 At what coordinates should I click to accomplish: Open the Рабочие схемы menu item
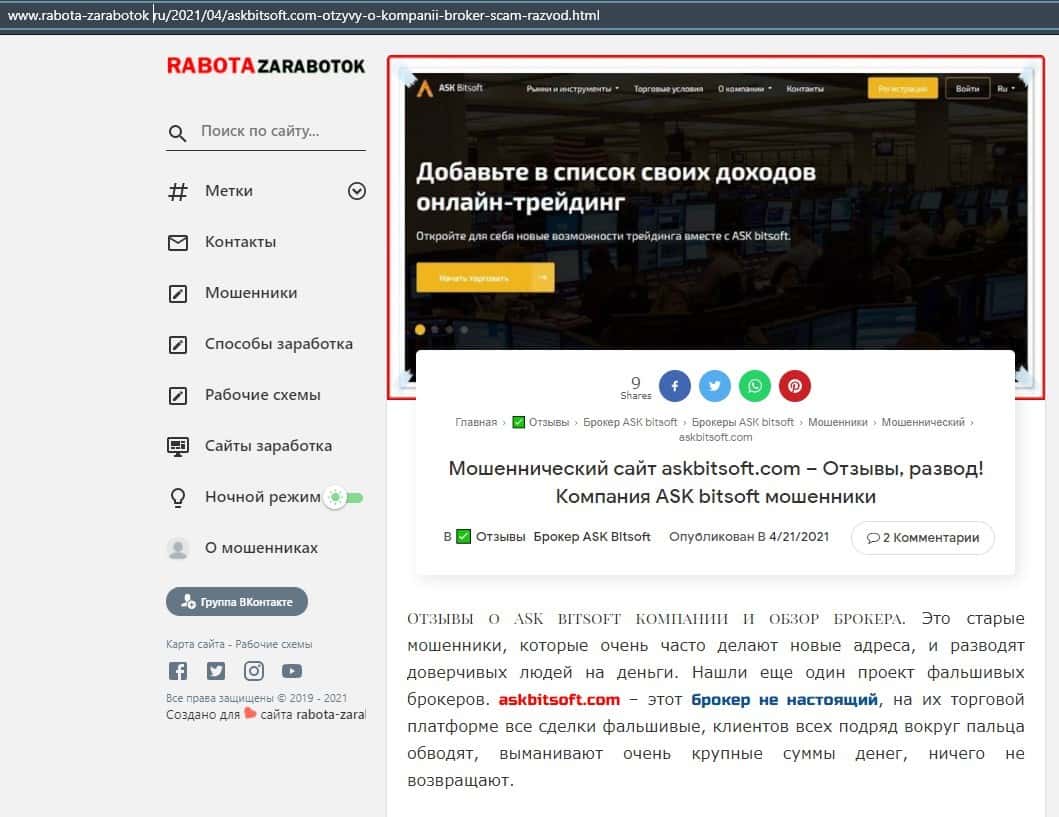(x=263, y=395)
